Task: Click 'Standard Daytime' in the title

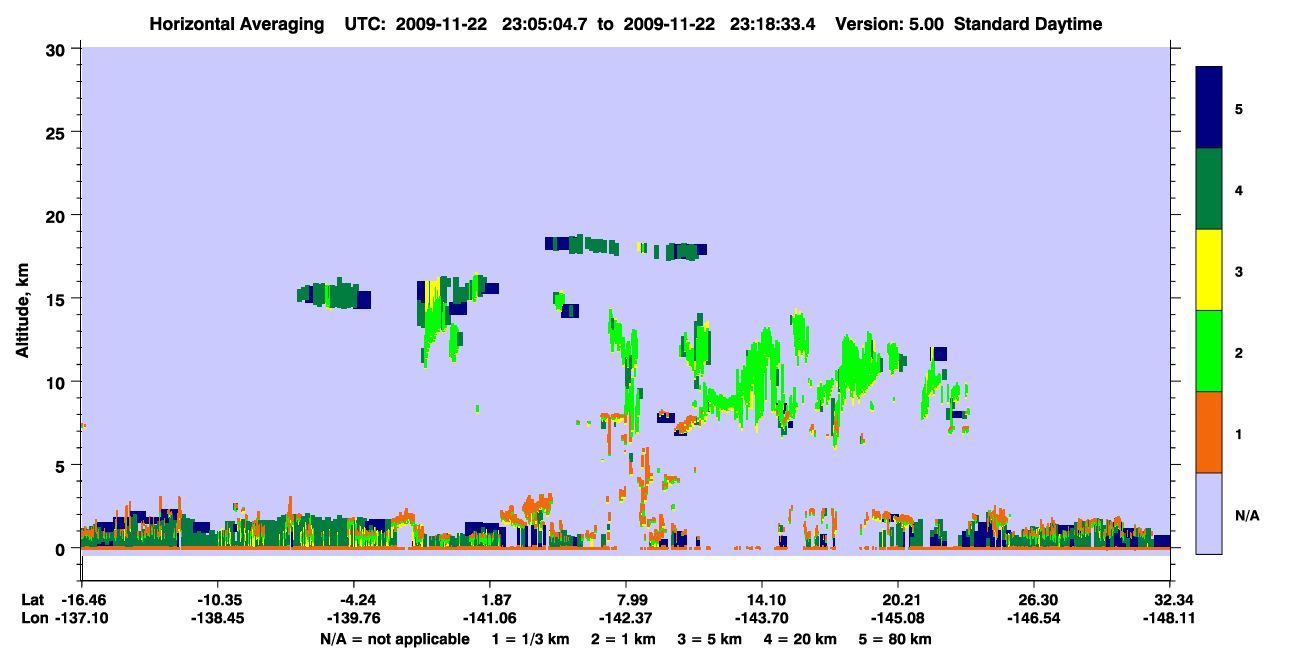Action: point(1028,24)
